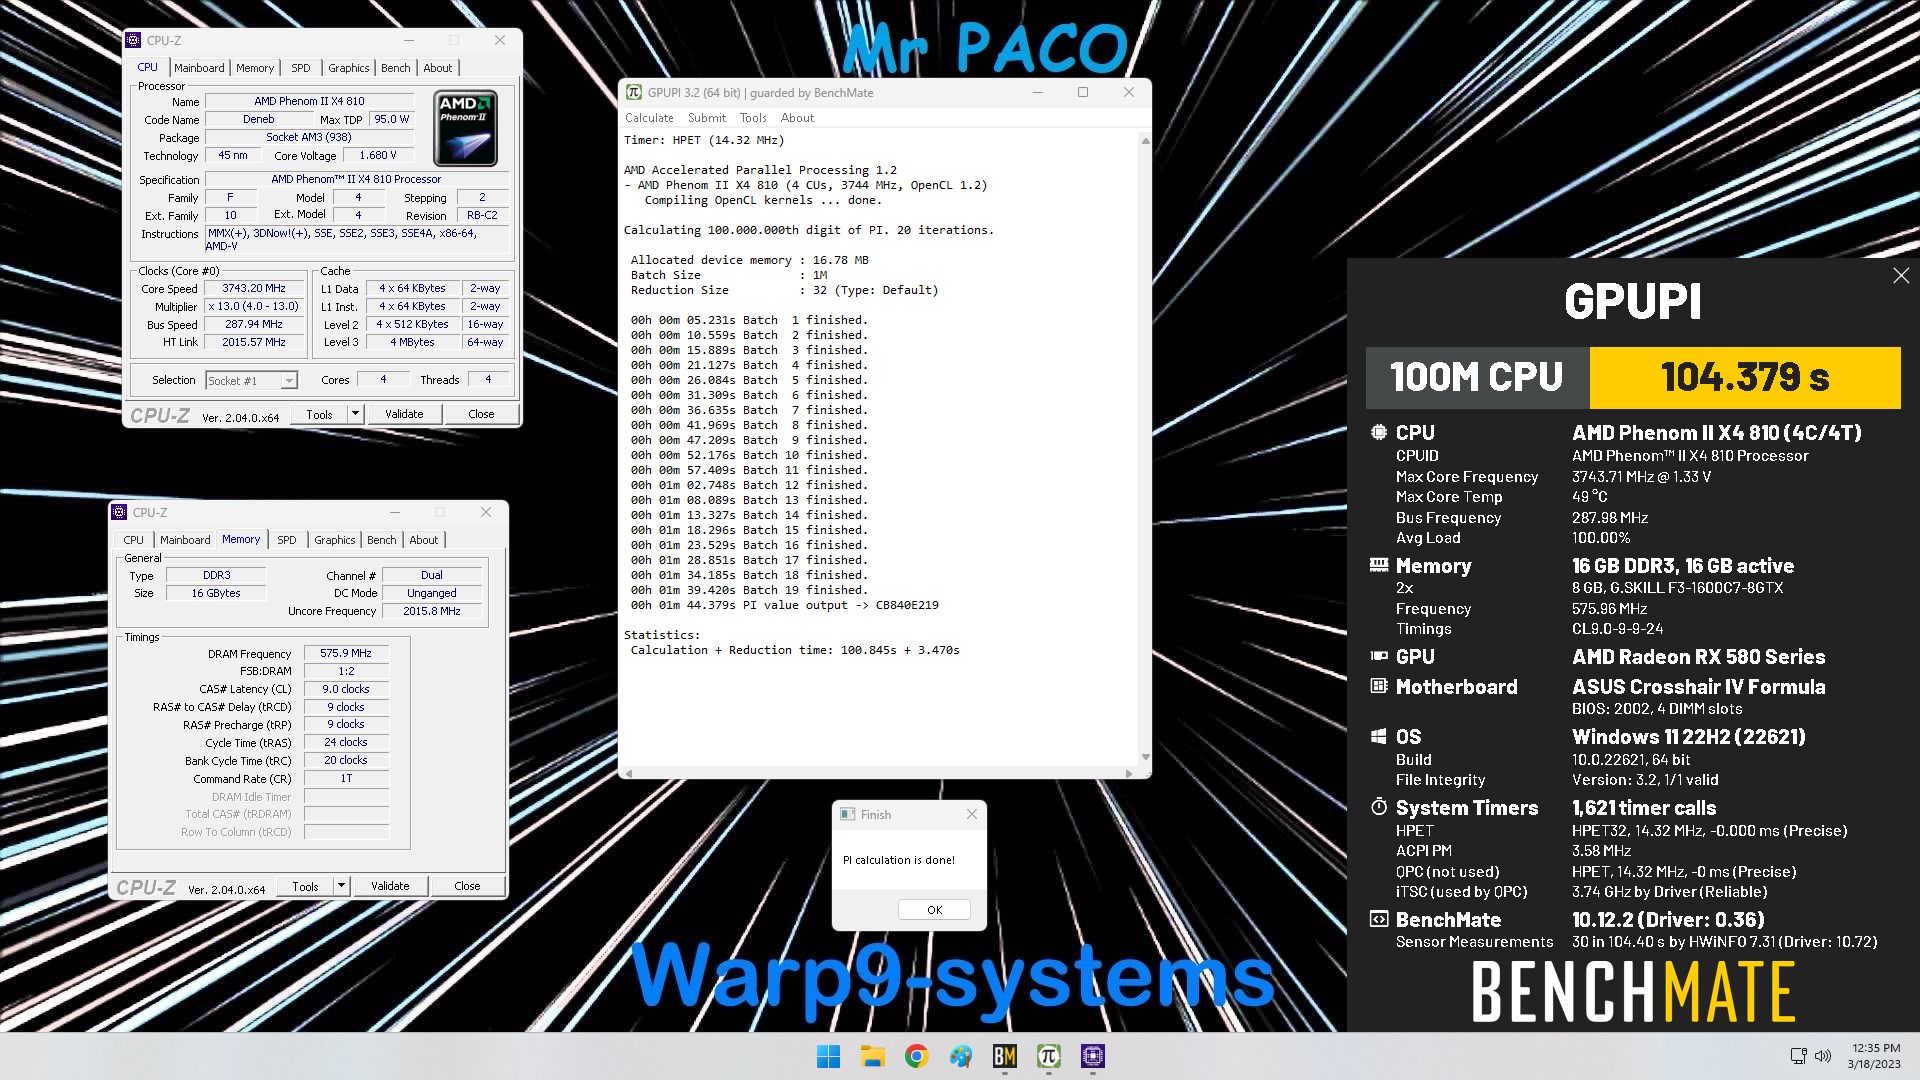Click the Multiplier value x 13.0

click(x=254, y=306)
